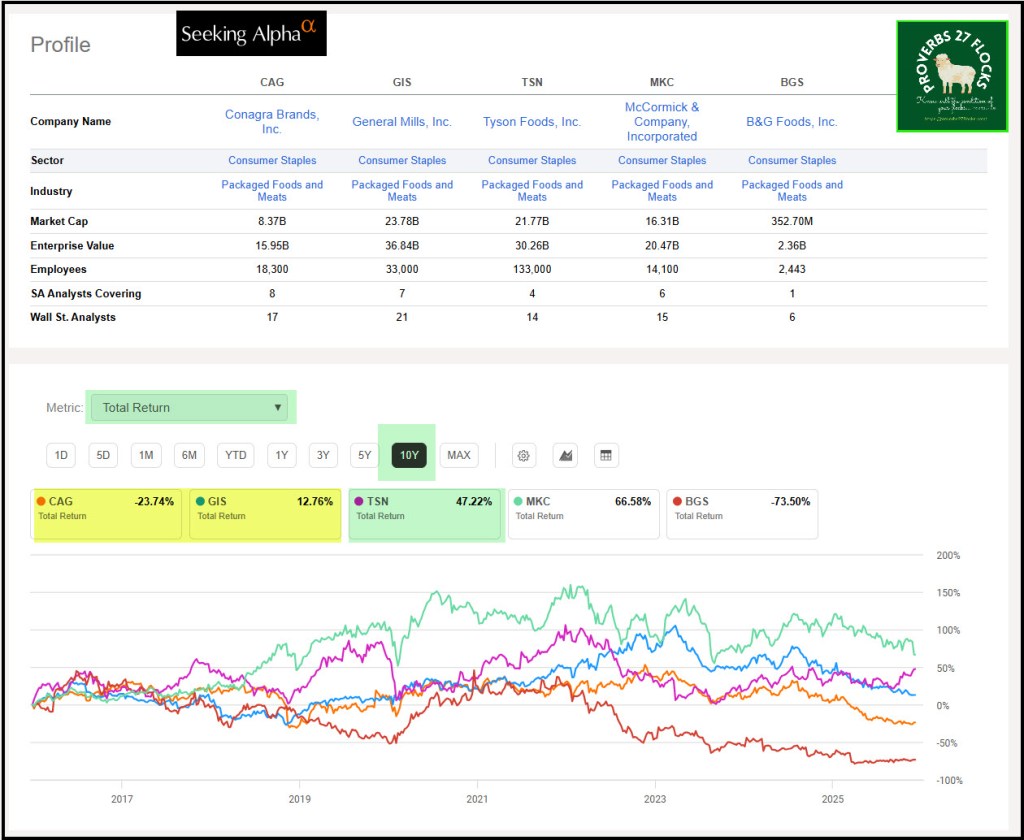
Task: Click B&G Foods, Inc. company link
Action: pos(792,121)
